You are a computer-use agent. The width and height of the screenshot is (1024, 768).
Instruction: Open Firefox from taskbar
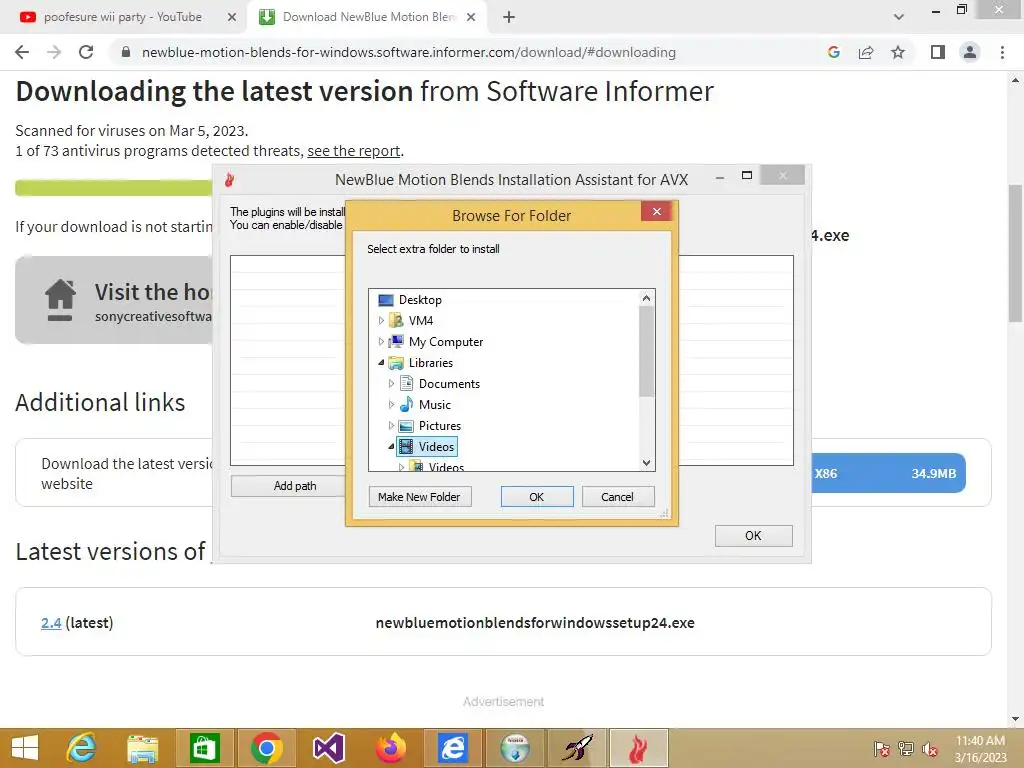391,748
